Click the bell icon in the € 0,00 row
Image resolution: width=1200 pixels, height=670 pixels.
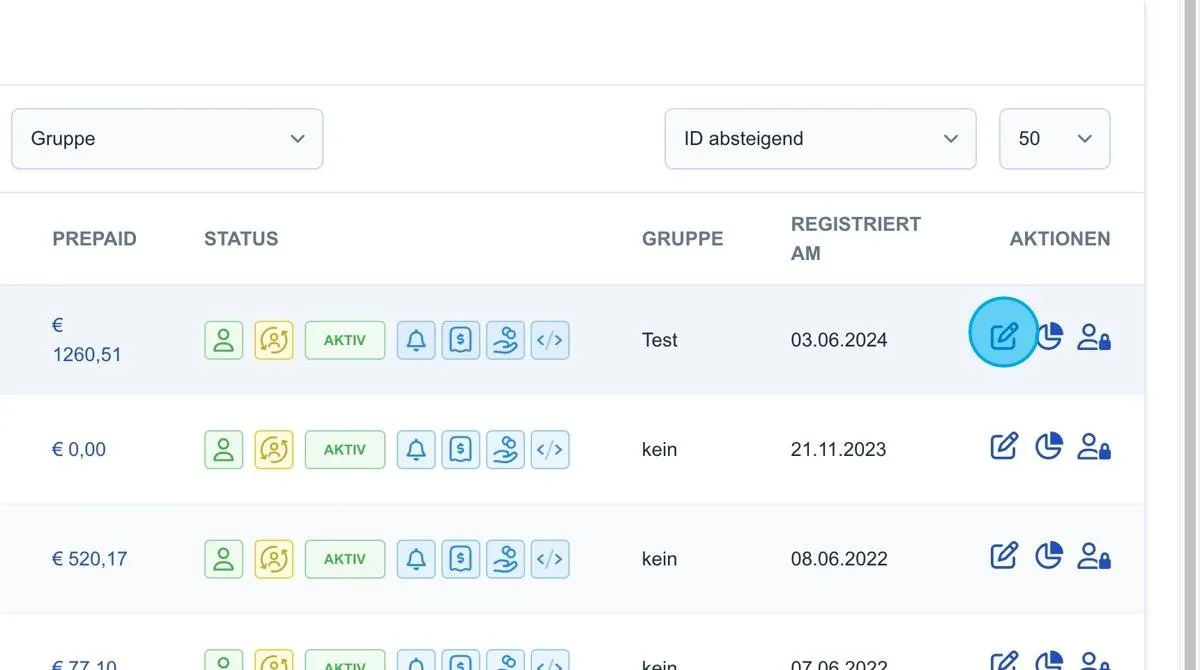coord(416,450)
